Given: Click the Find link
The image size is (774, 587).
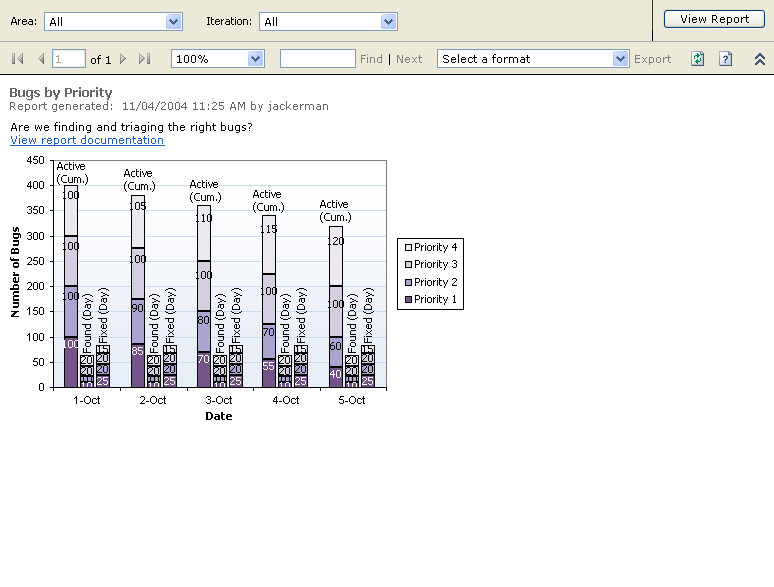Looking at the screenshot, I should click(371, 59).
